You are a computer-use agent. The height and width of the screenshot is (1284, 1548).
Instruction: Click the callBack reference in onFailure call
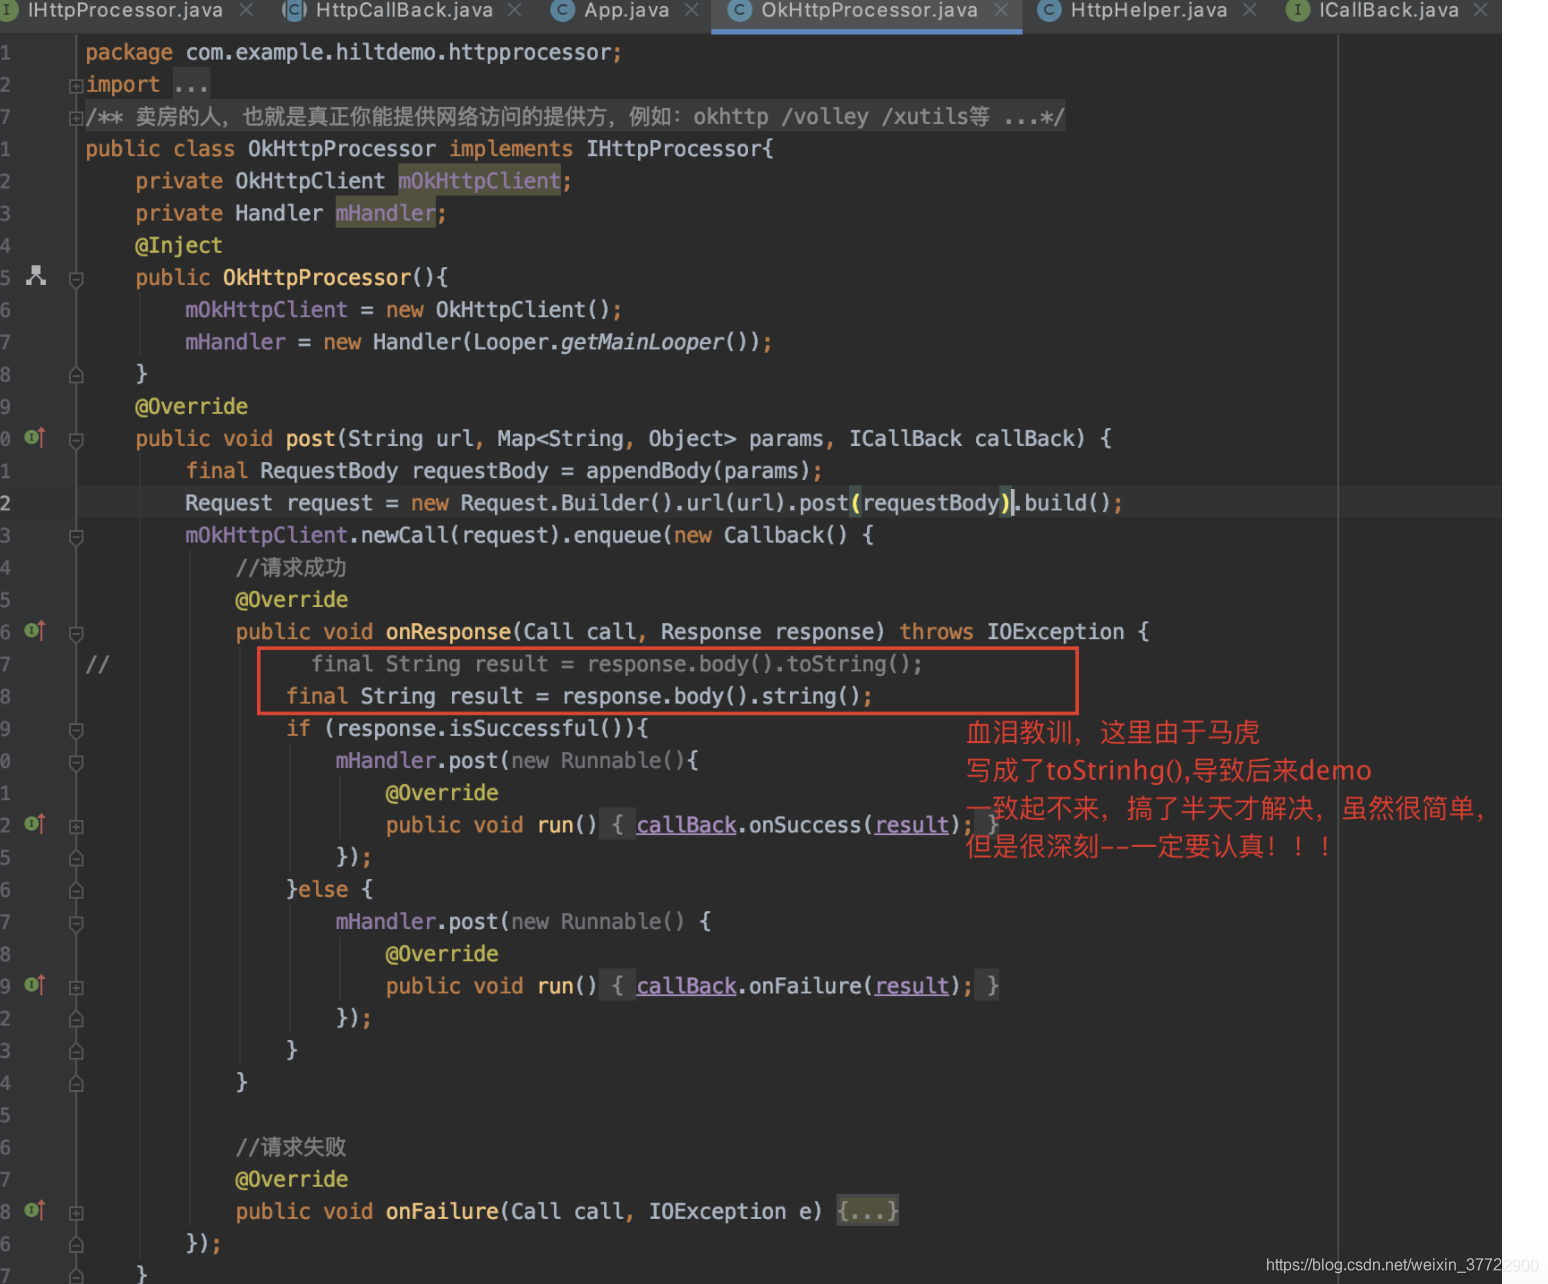tap(686, 985)
